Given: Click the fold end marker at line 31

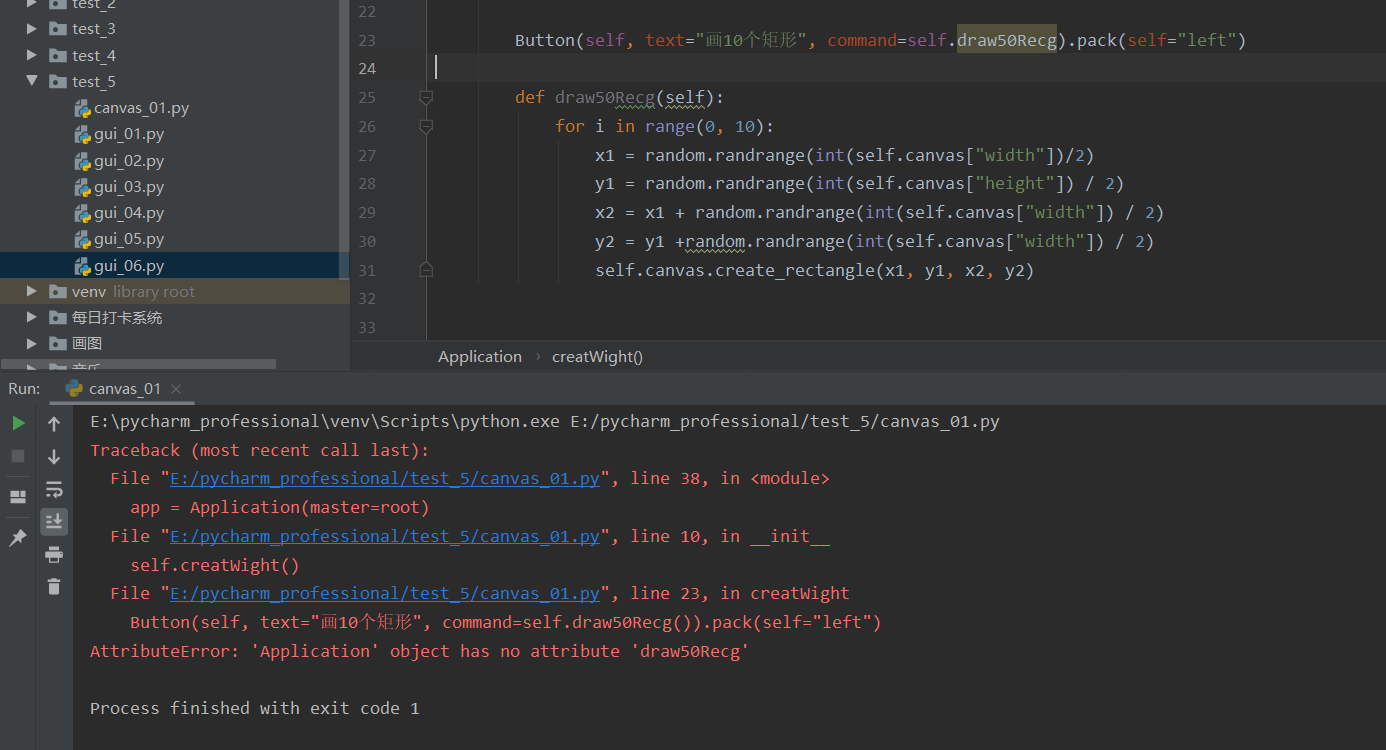Looking at the screenshot, I should 426,270.
